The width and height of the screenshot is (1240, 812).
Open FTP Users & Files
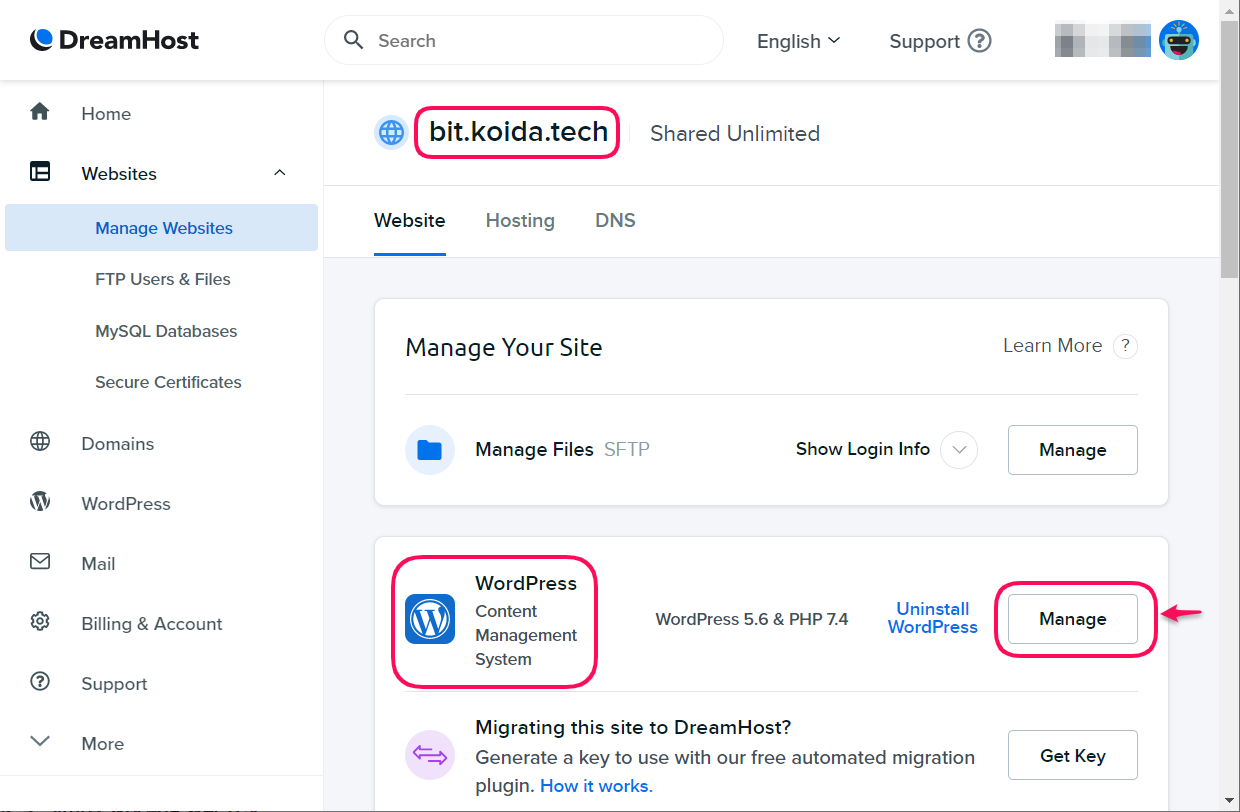pyautogui.click(x=163, y=279)
